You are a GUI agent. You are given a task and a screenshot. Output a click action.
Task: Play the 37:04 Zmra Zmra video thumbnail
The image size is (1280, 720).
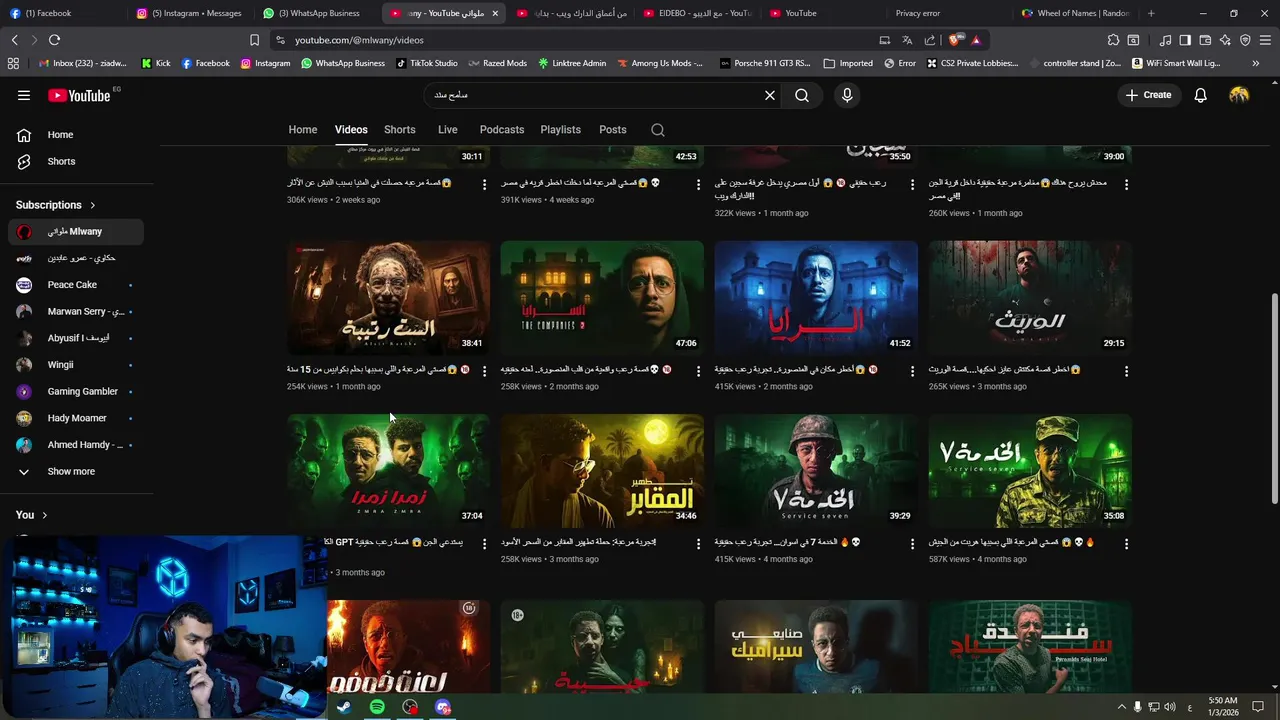(388, 470)
